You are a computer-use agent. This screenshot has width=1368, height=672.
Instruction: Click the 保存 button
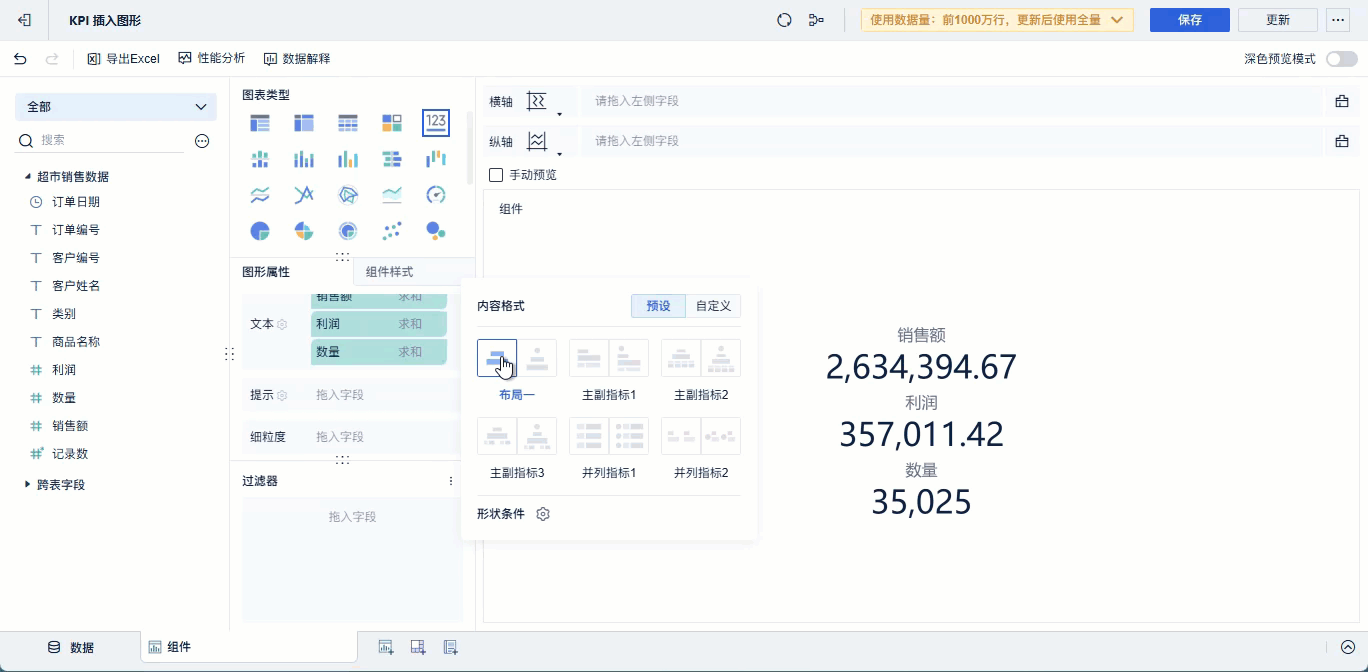click(x=1189, y=20)
